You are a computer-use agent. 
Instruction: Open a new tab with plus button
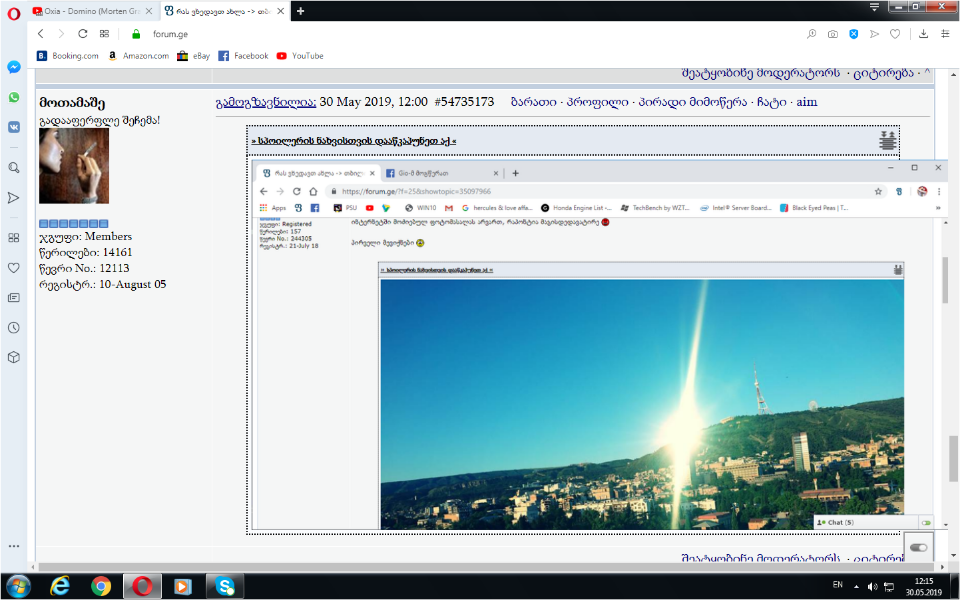point(301,10)
